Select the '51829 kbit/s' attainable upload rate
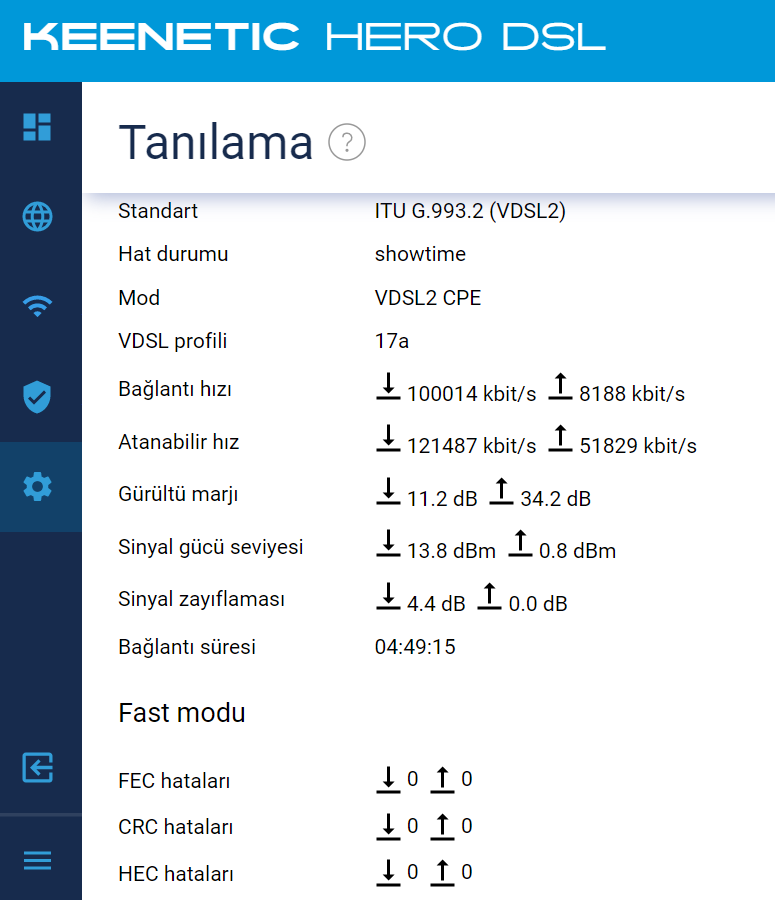Screen dimensions: 775x900 pos(638,445)
